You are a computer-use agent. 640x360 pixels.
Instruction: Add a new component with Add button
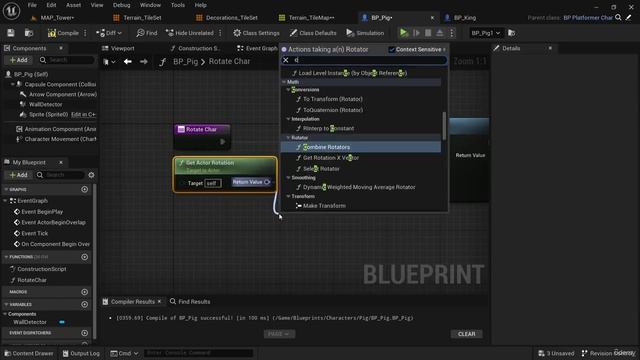point(19,60)
